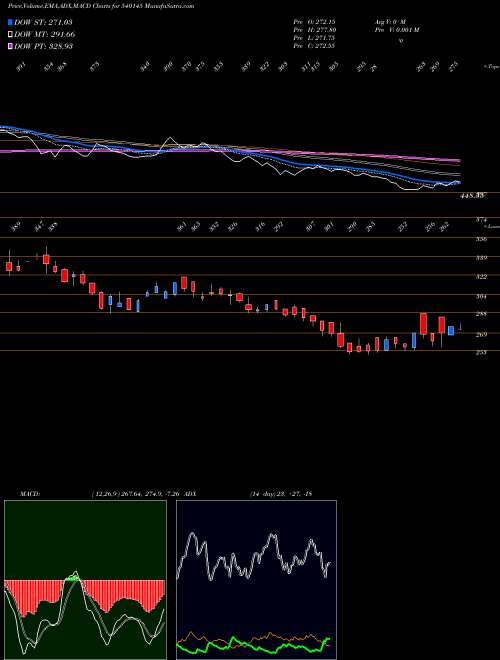
Task: Click the MACD panel label
Action: tap(29, 494)
